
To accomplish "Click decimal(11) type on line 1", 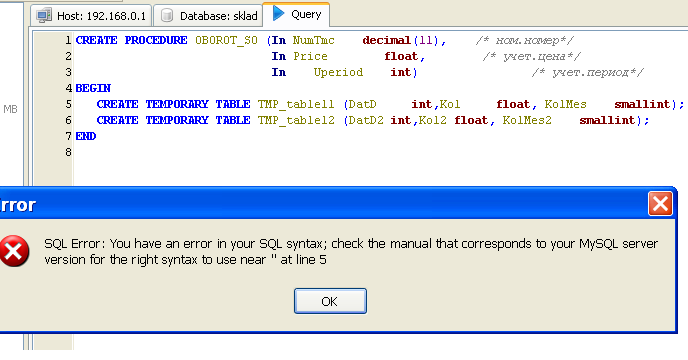I will (401, 40).
